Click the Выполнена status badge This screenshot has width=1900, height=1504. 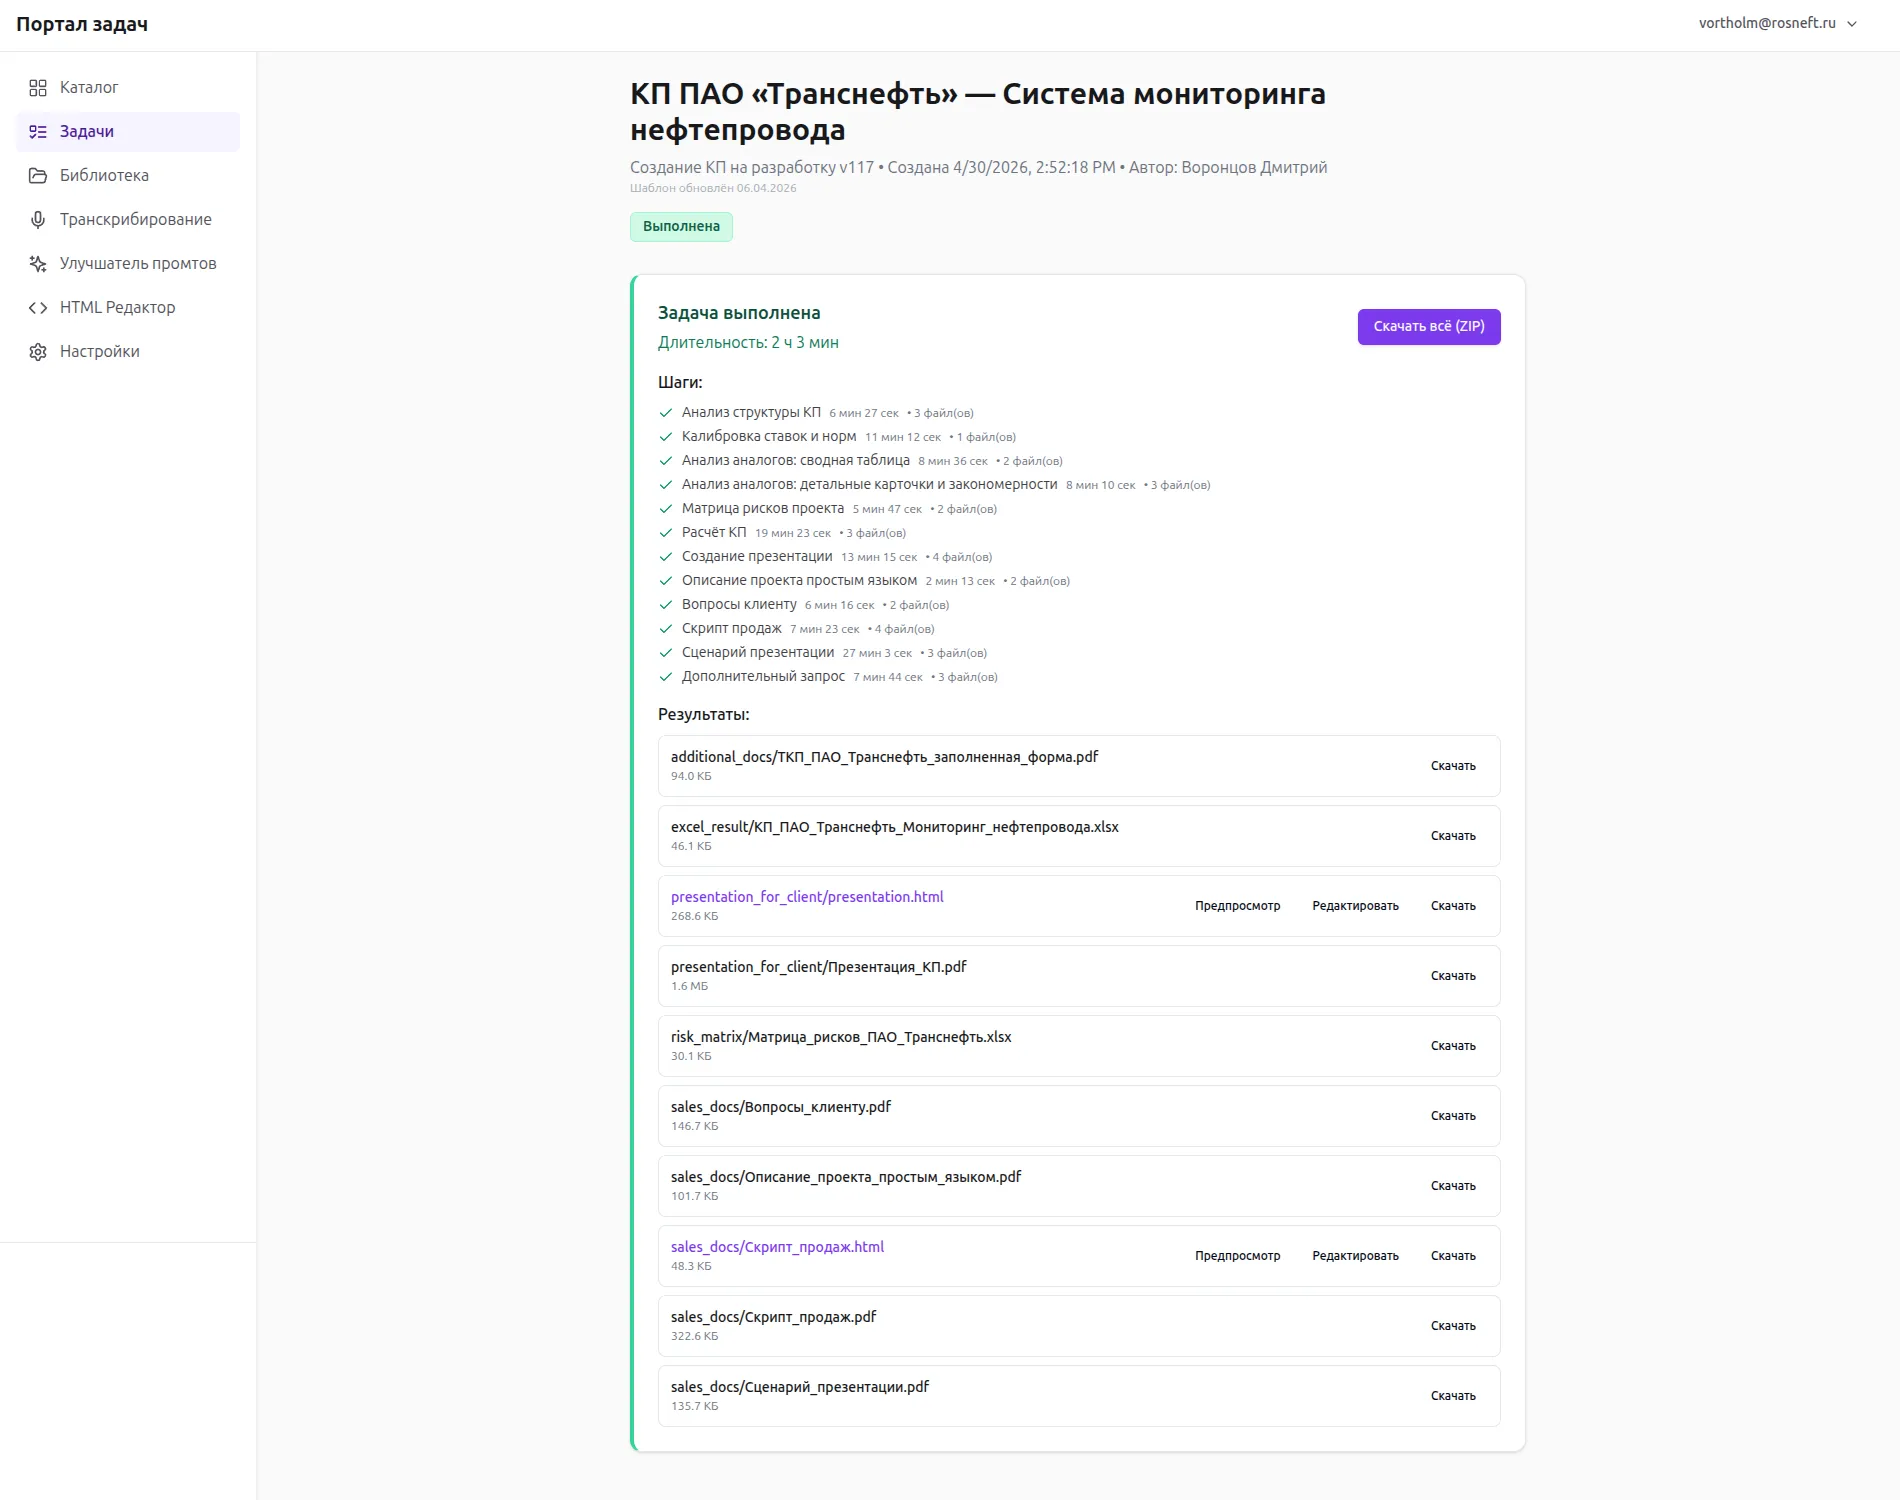point(681,227)
